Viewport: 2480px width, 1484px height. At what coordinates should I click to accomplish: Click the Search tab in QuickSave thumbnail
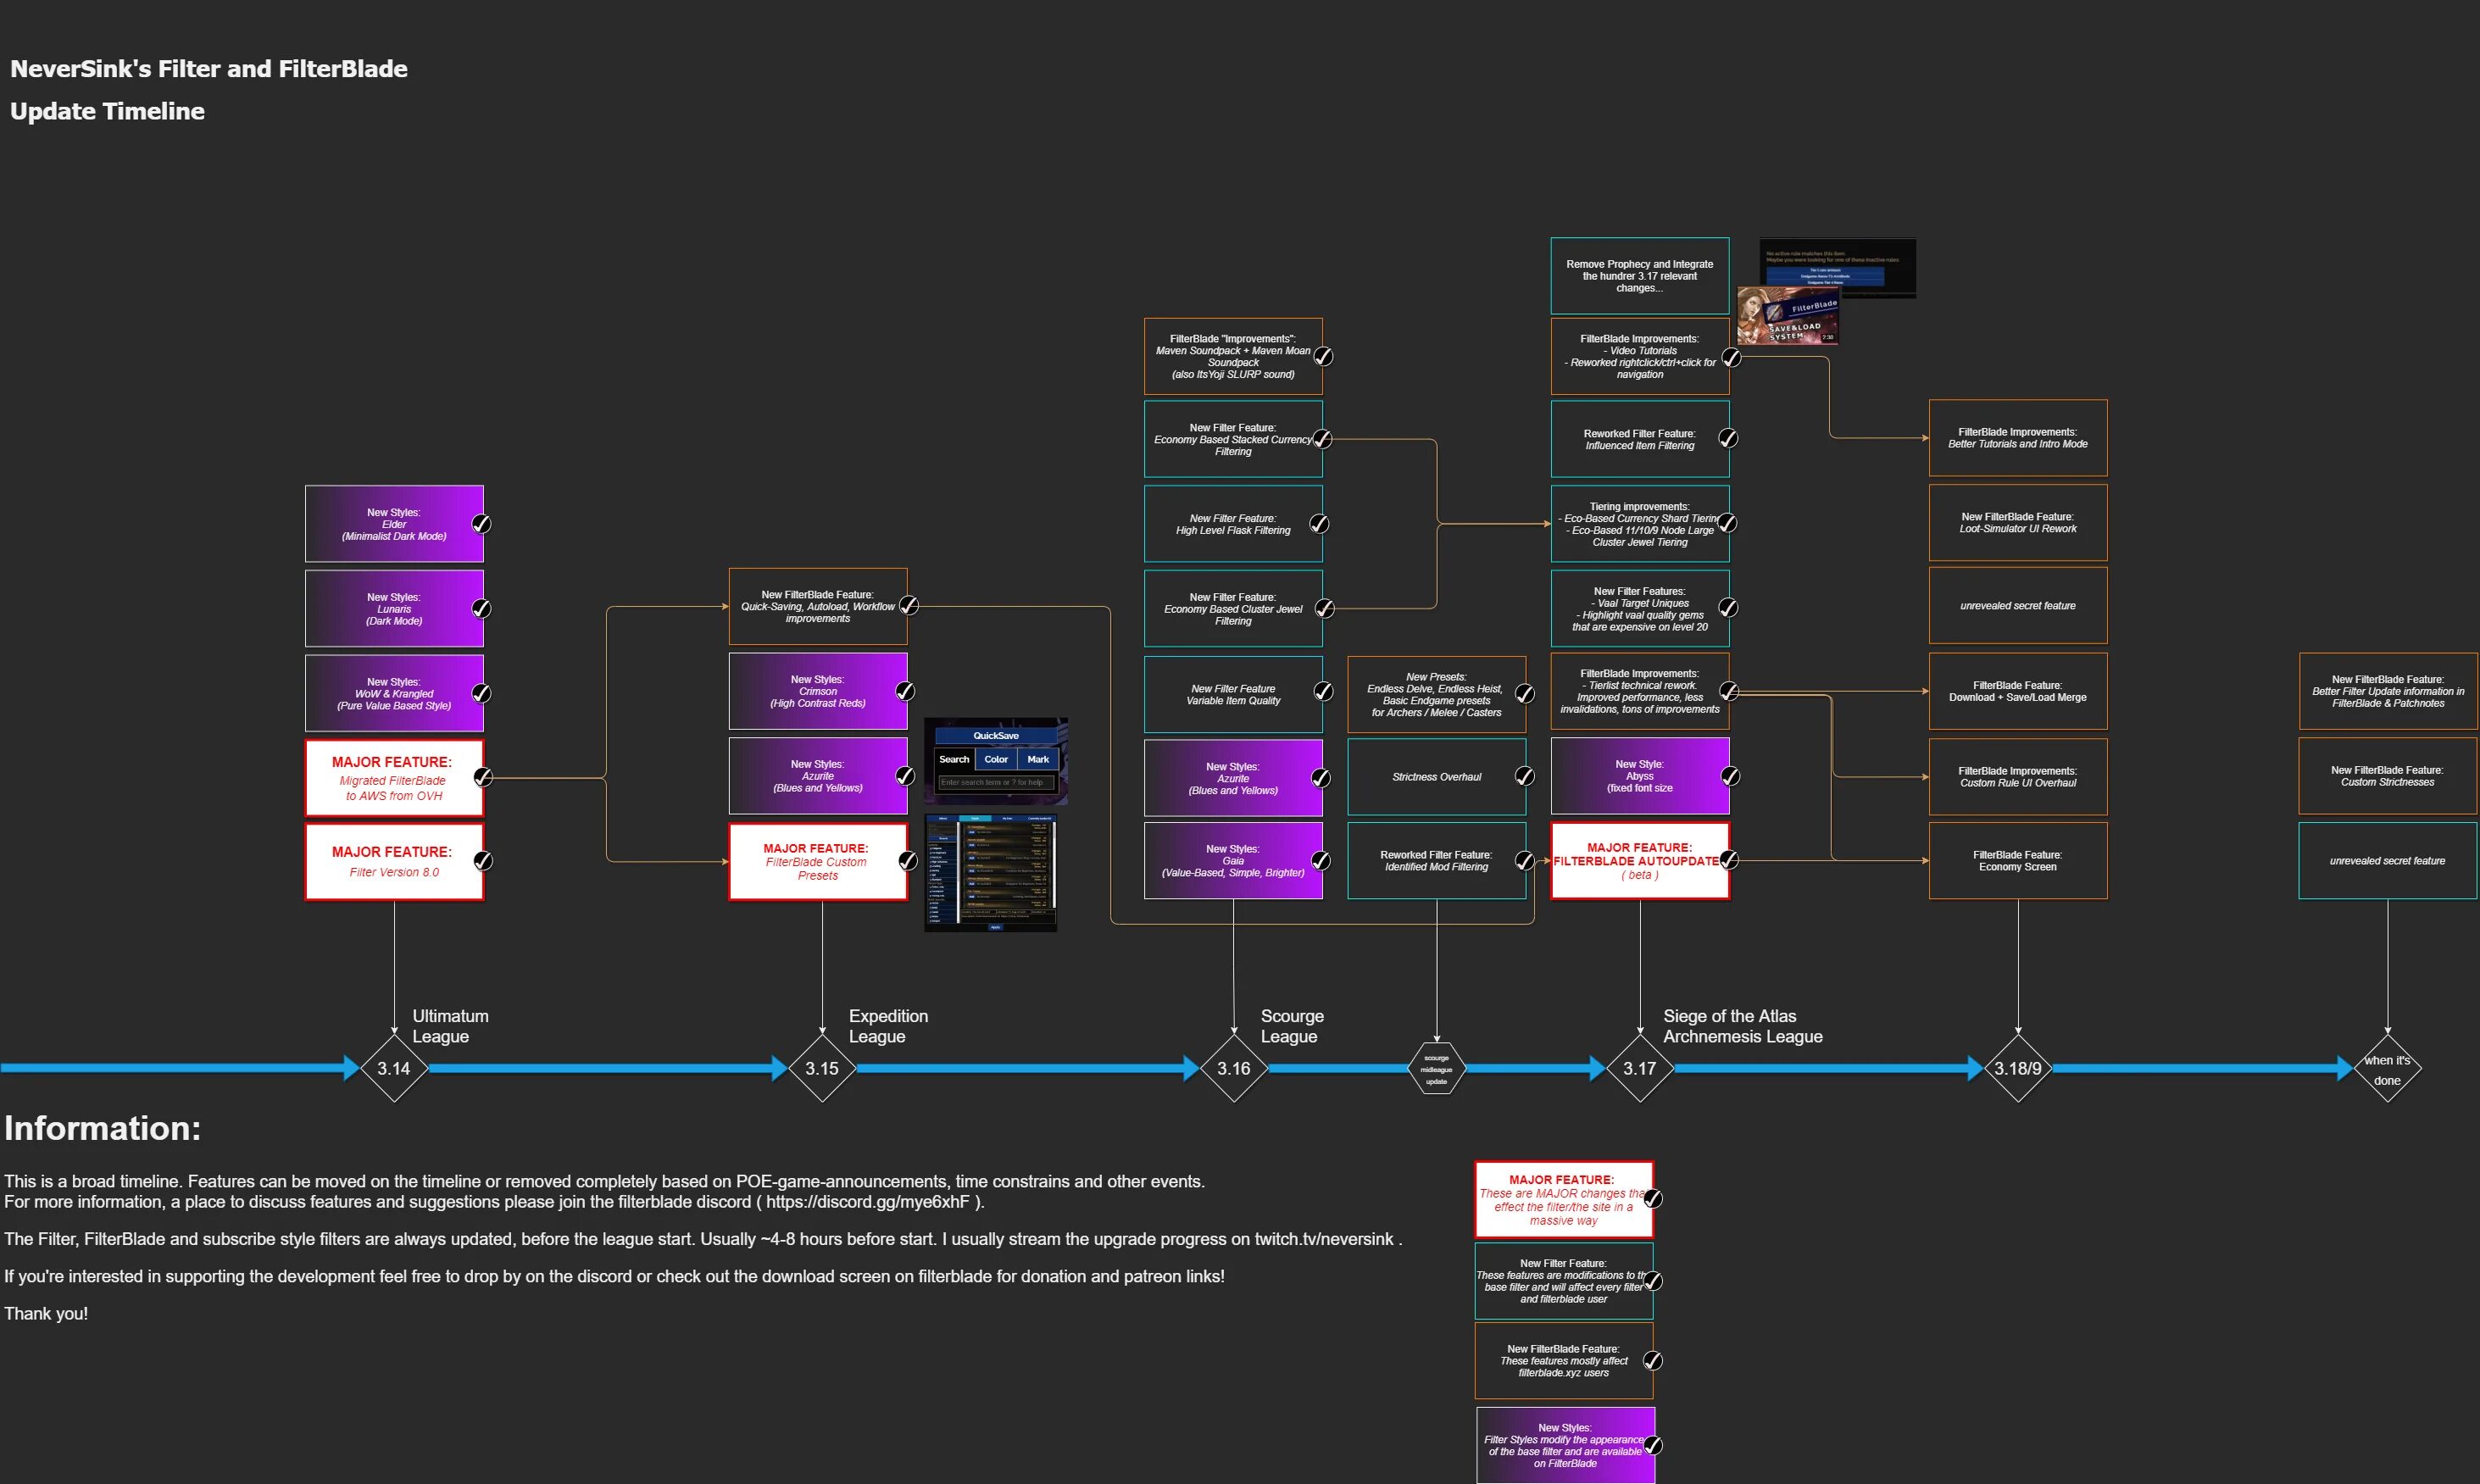pyautogui.click(x=954, y=759)
